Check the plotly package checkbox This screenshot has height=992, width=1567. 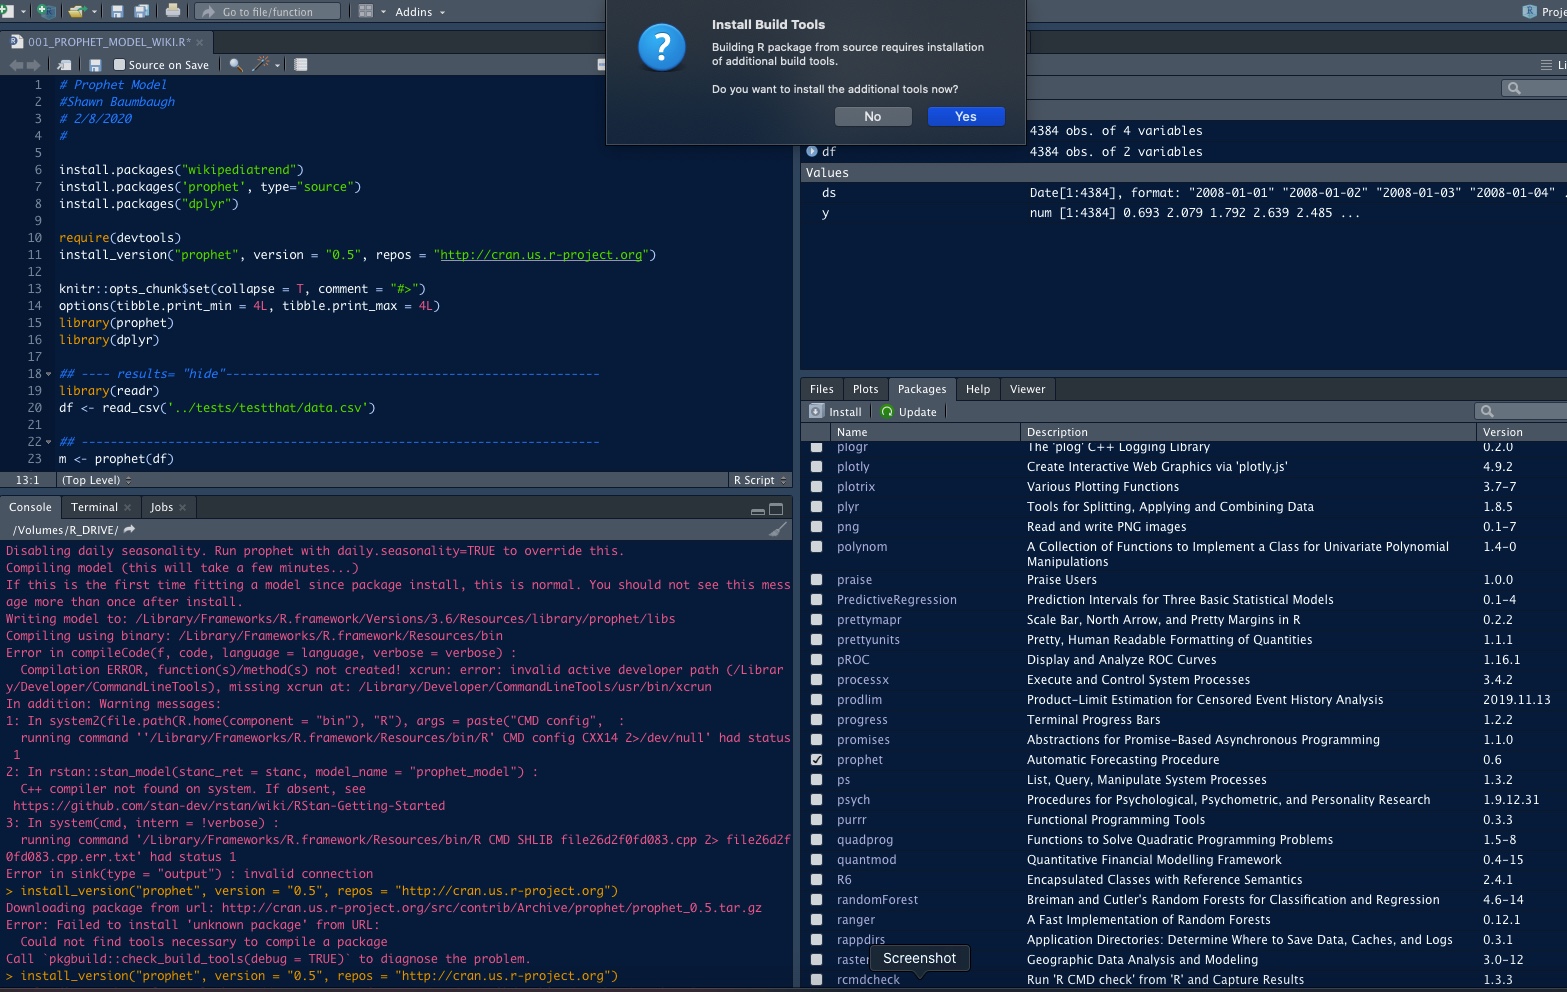coord(817,466)
